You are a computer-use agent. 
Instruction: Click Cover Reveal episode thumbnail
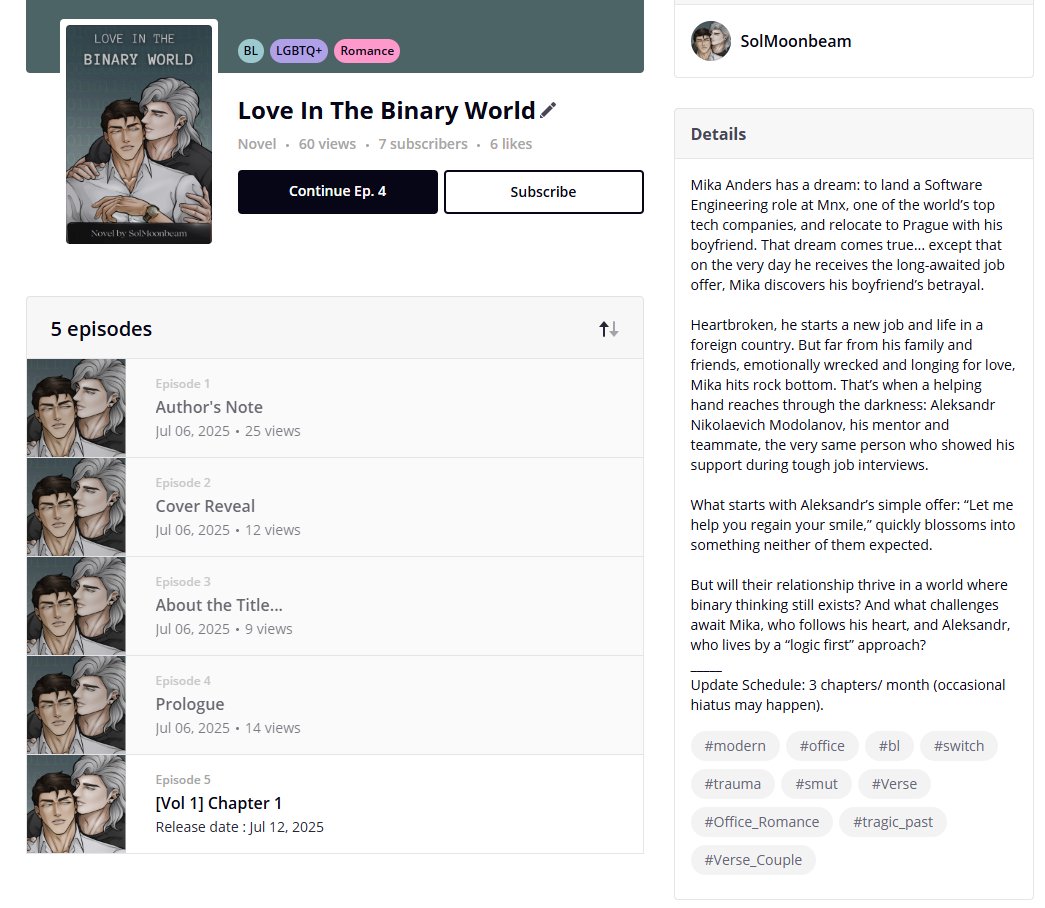coord(76,507)
